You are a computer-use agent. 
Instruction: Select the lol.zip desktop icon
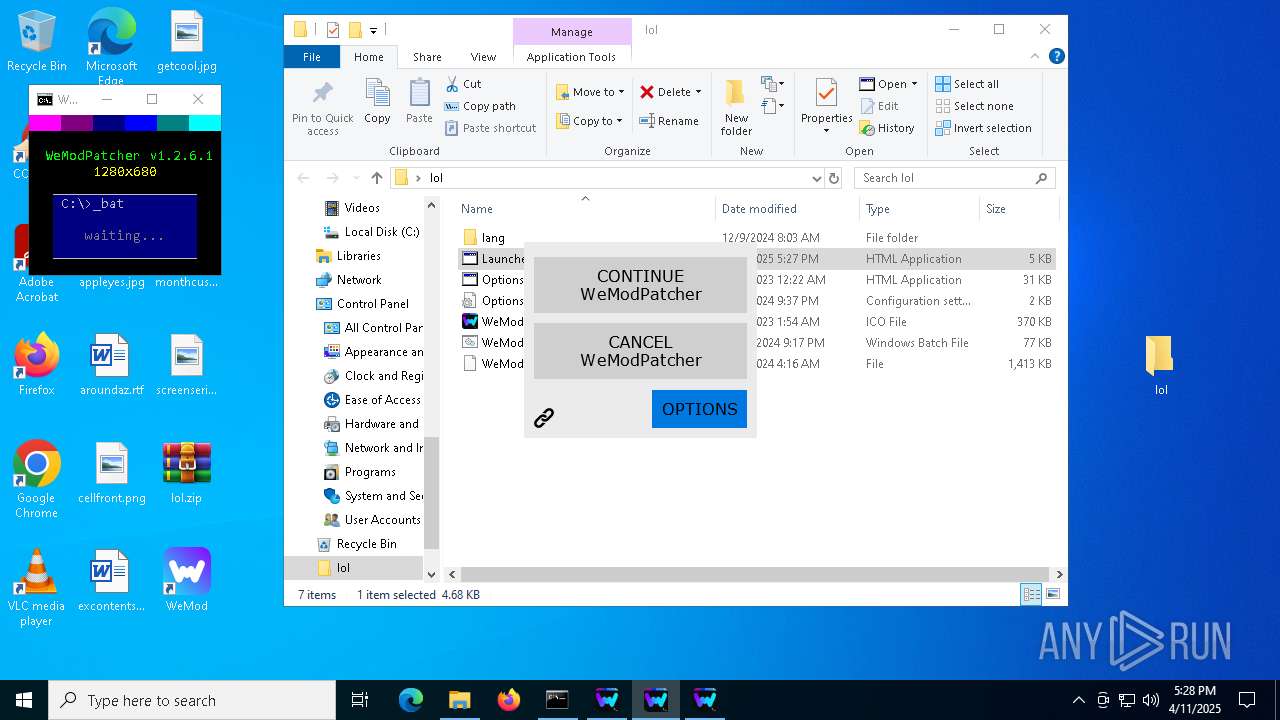point(187,472)
